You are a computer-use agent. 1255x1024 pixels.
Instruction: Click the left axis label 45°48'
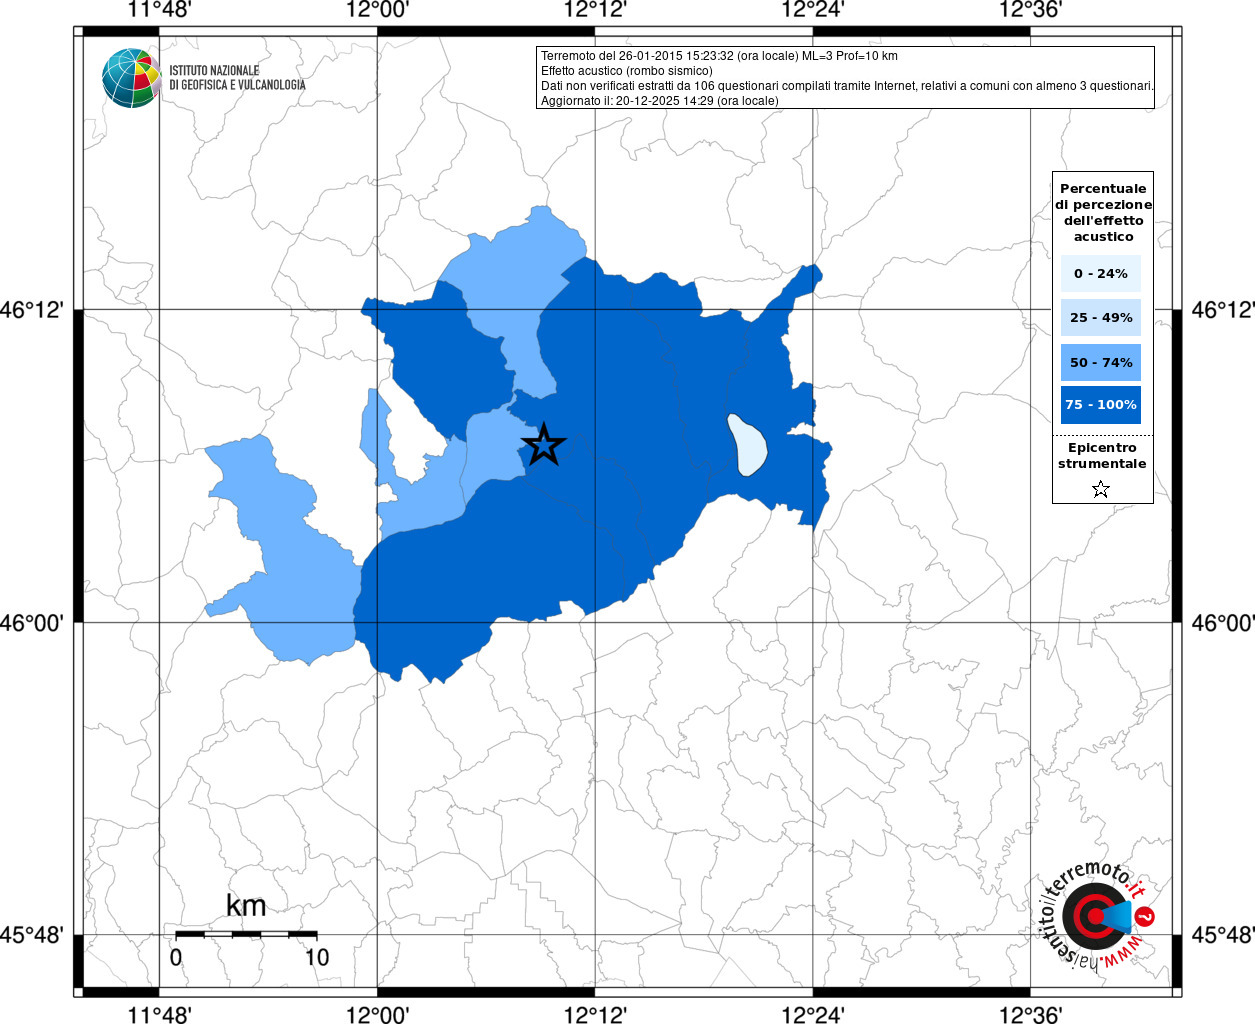click(32, 936)
